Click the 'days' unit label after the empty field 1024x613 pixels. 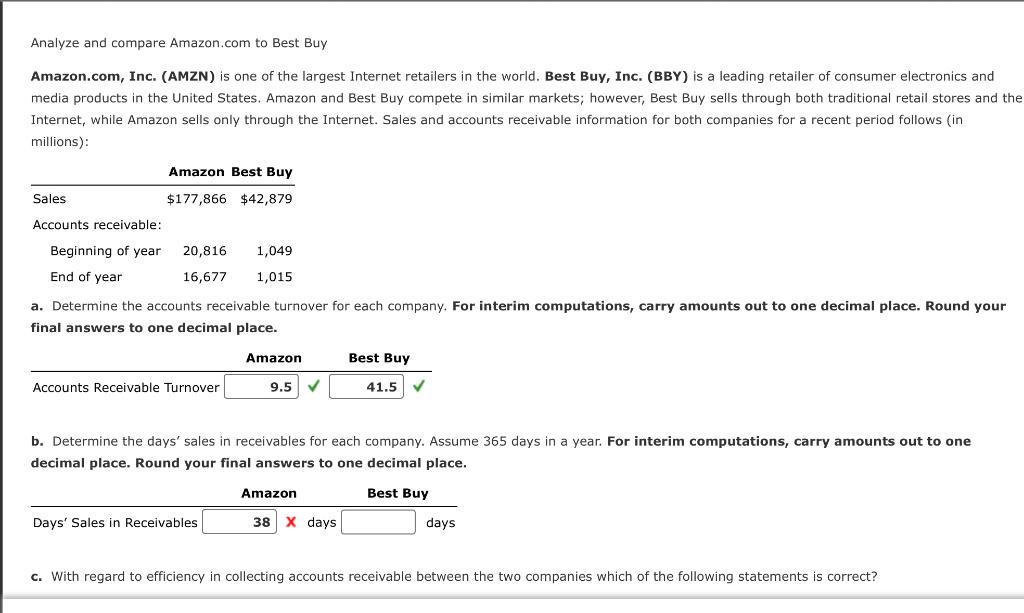tap(440, 522)
